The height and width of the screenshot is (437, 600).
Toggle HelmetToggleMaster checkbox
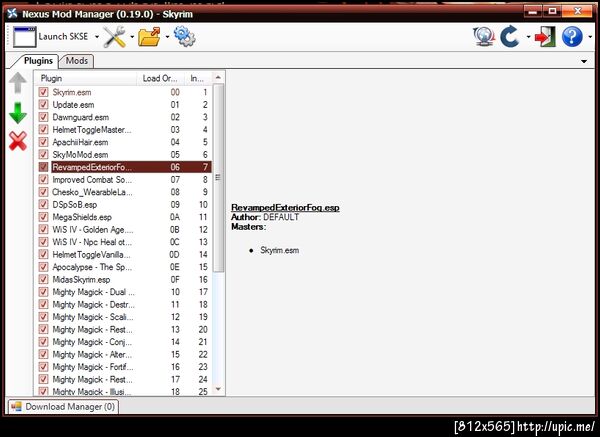(x=43, y=130)
